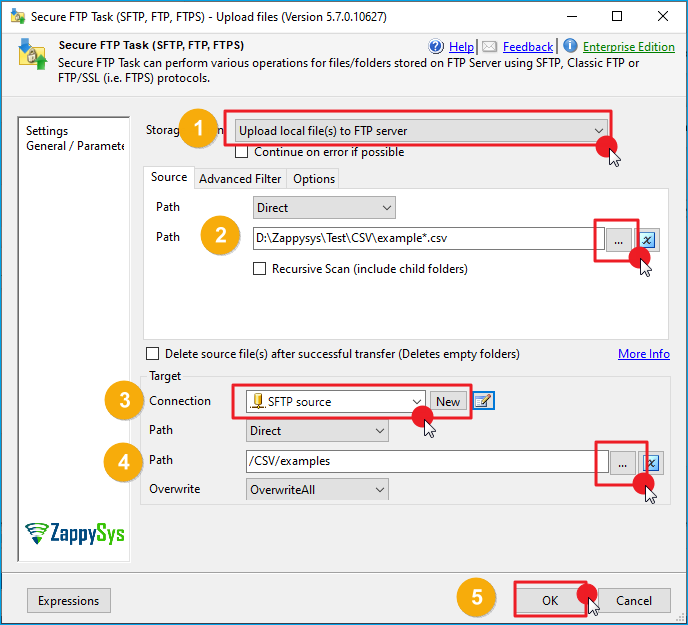
Task: Click the source path variable (x) icon
Action: pos(648,240)
